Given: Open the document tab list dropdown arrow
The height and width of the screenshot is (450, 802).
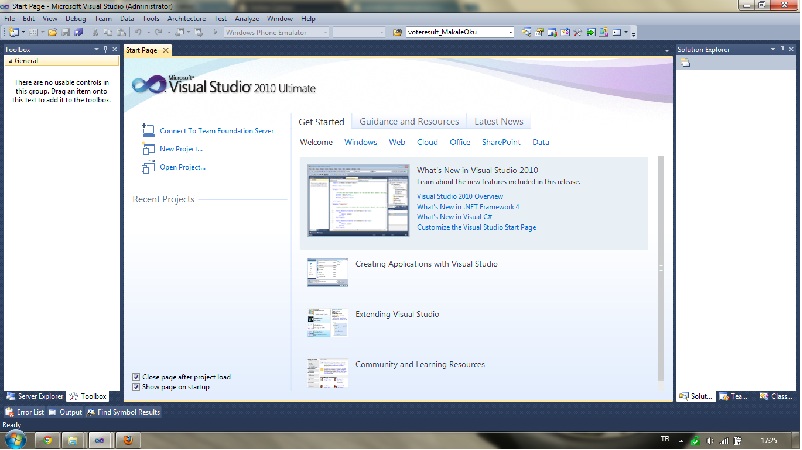Looking at the screenshot, I should (666, 51).
